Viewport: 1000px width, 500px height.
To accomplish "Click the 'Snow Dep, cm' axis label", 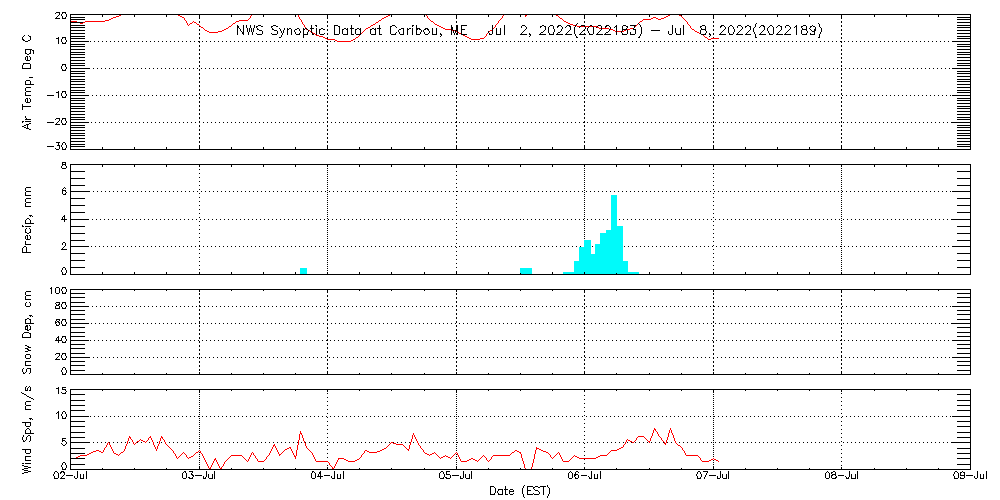I will tap(29, 332).
